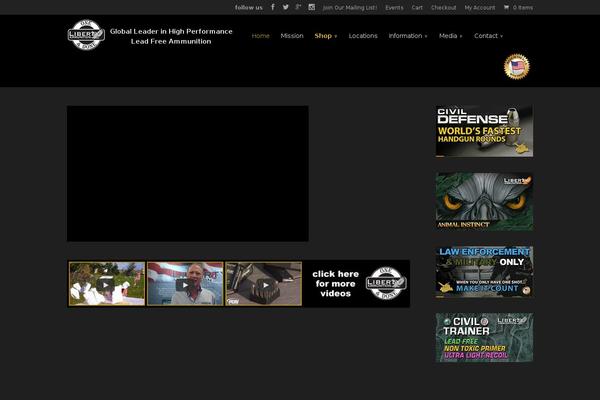Click the shopping cart icon
Image resolution: width=600 pixels, height=400 pixels.
[x=506, y=7]
